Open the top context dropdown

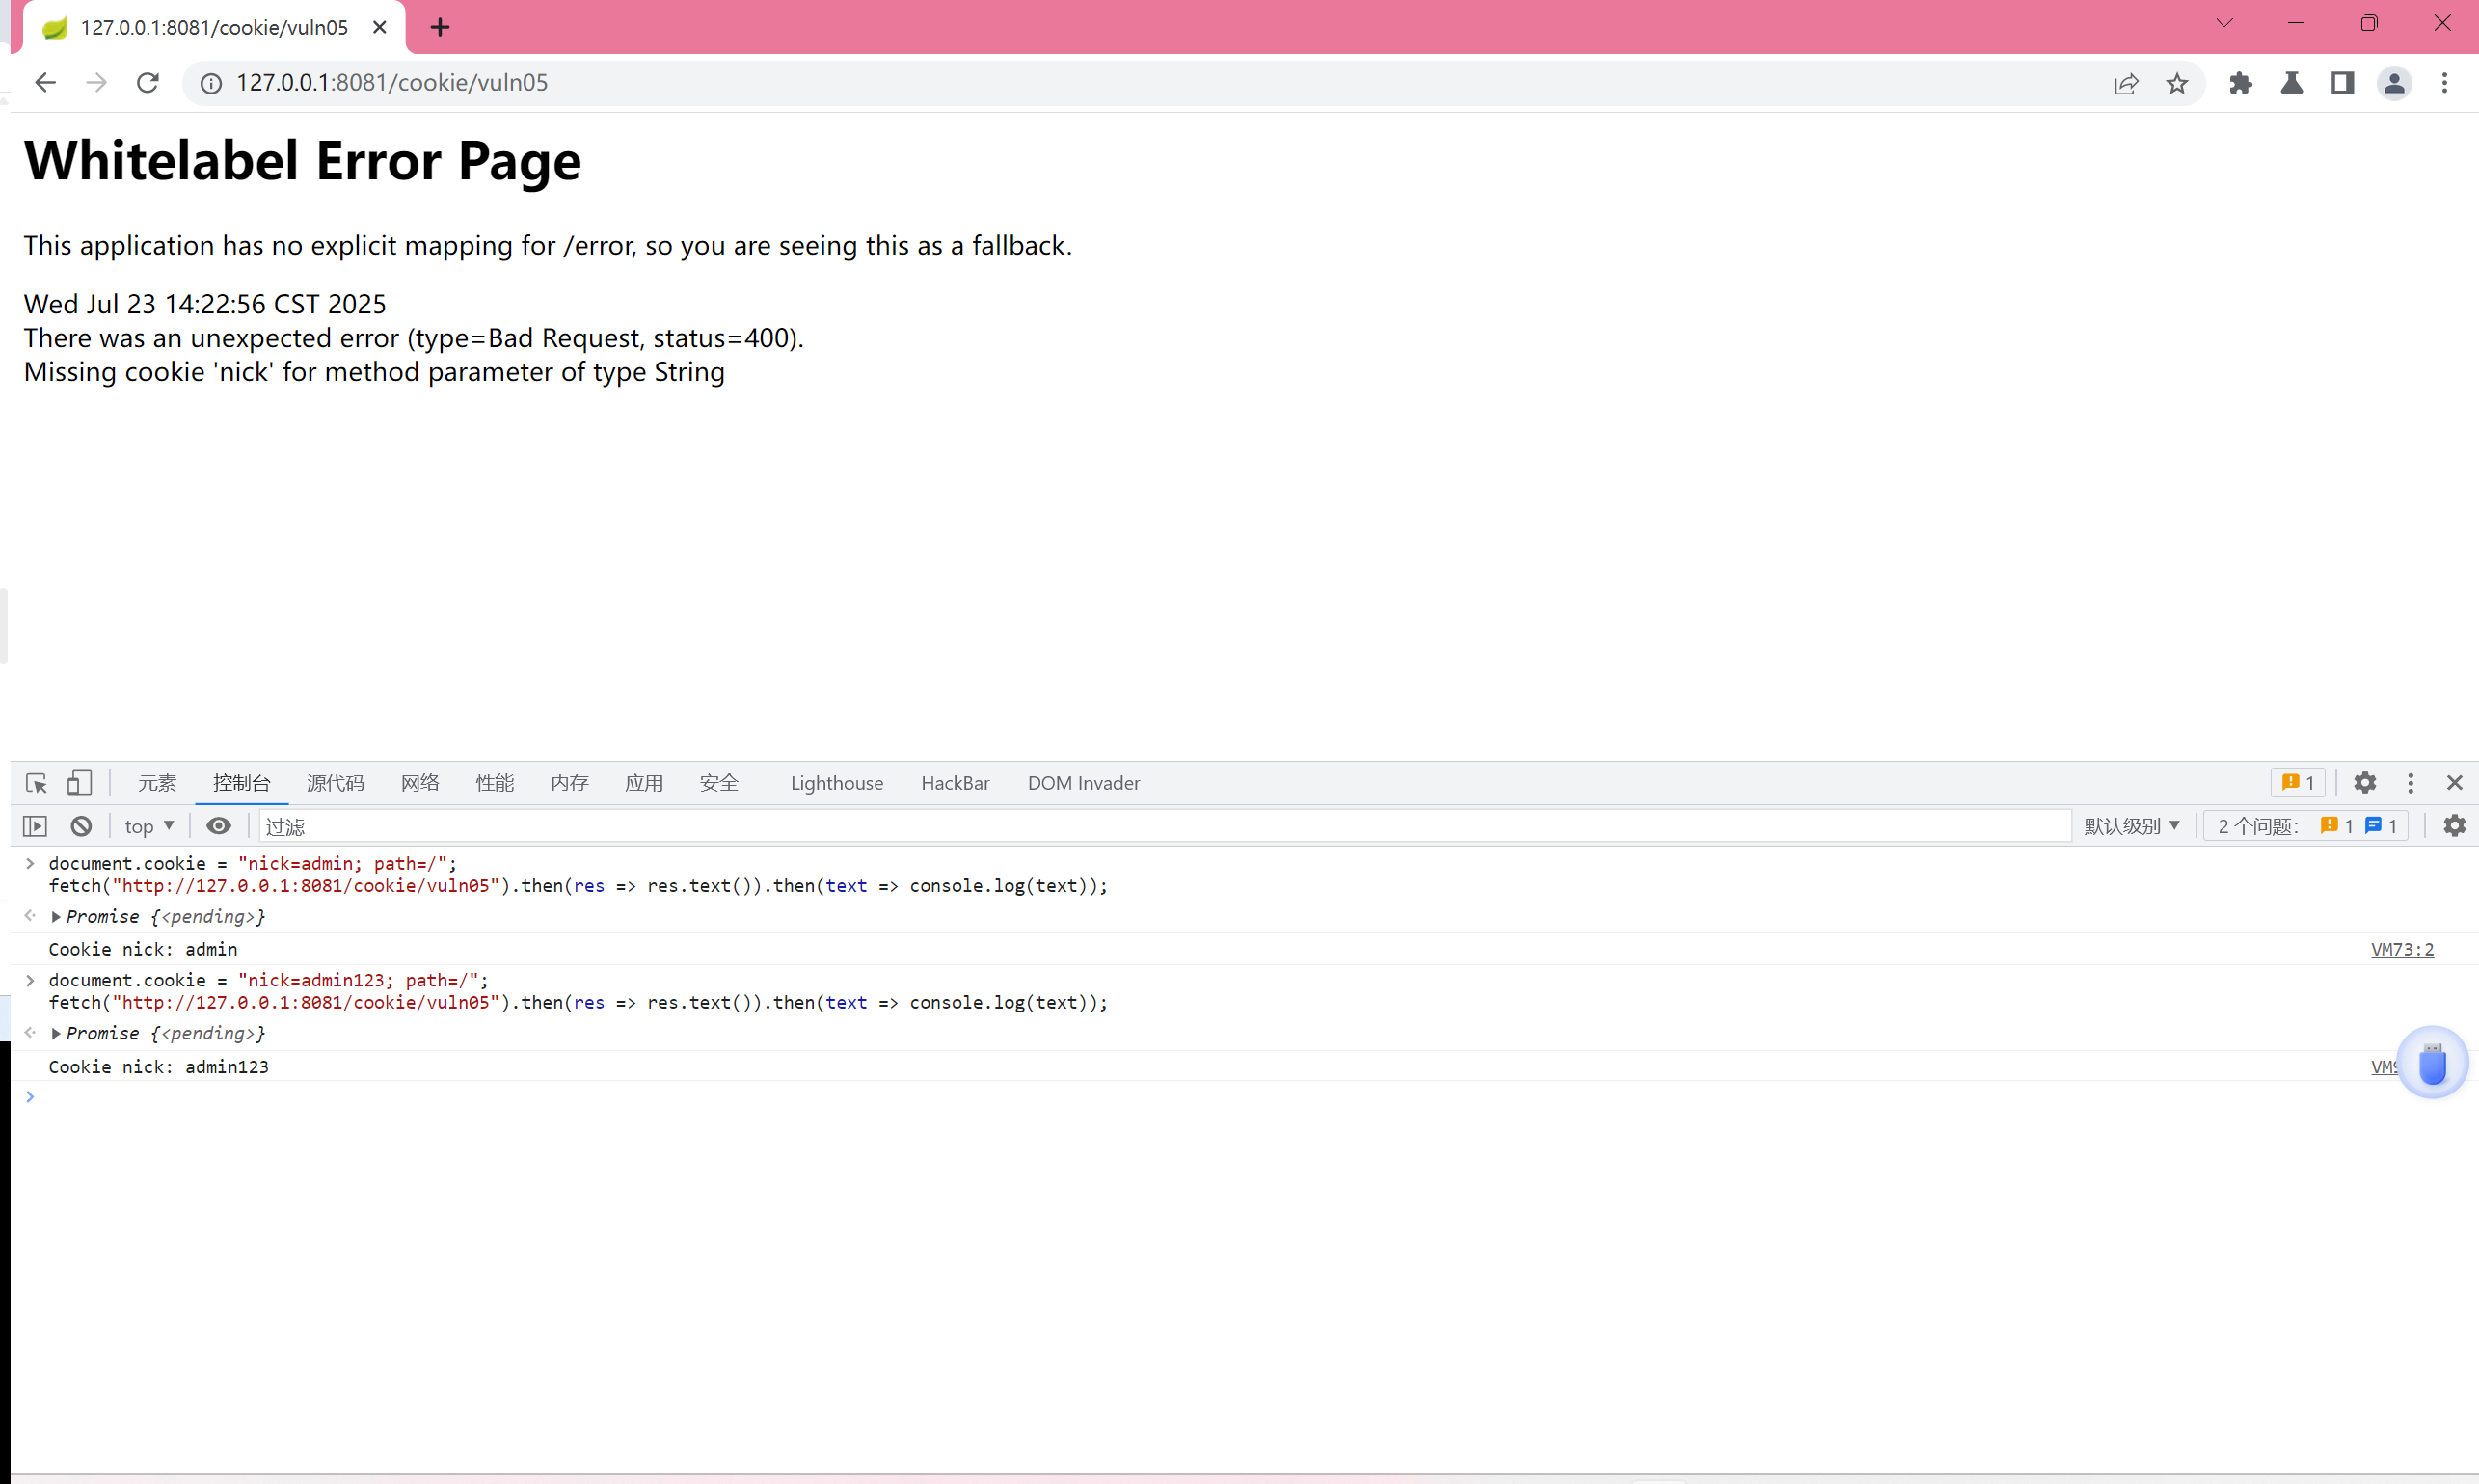[x=149, y=826]
